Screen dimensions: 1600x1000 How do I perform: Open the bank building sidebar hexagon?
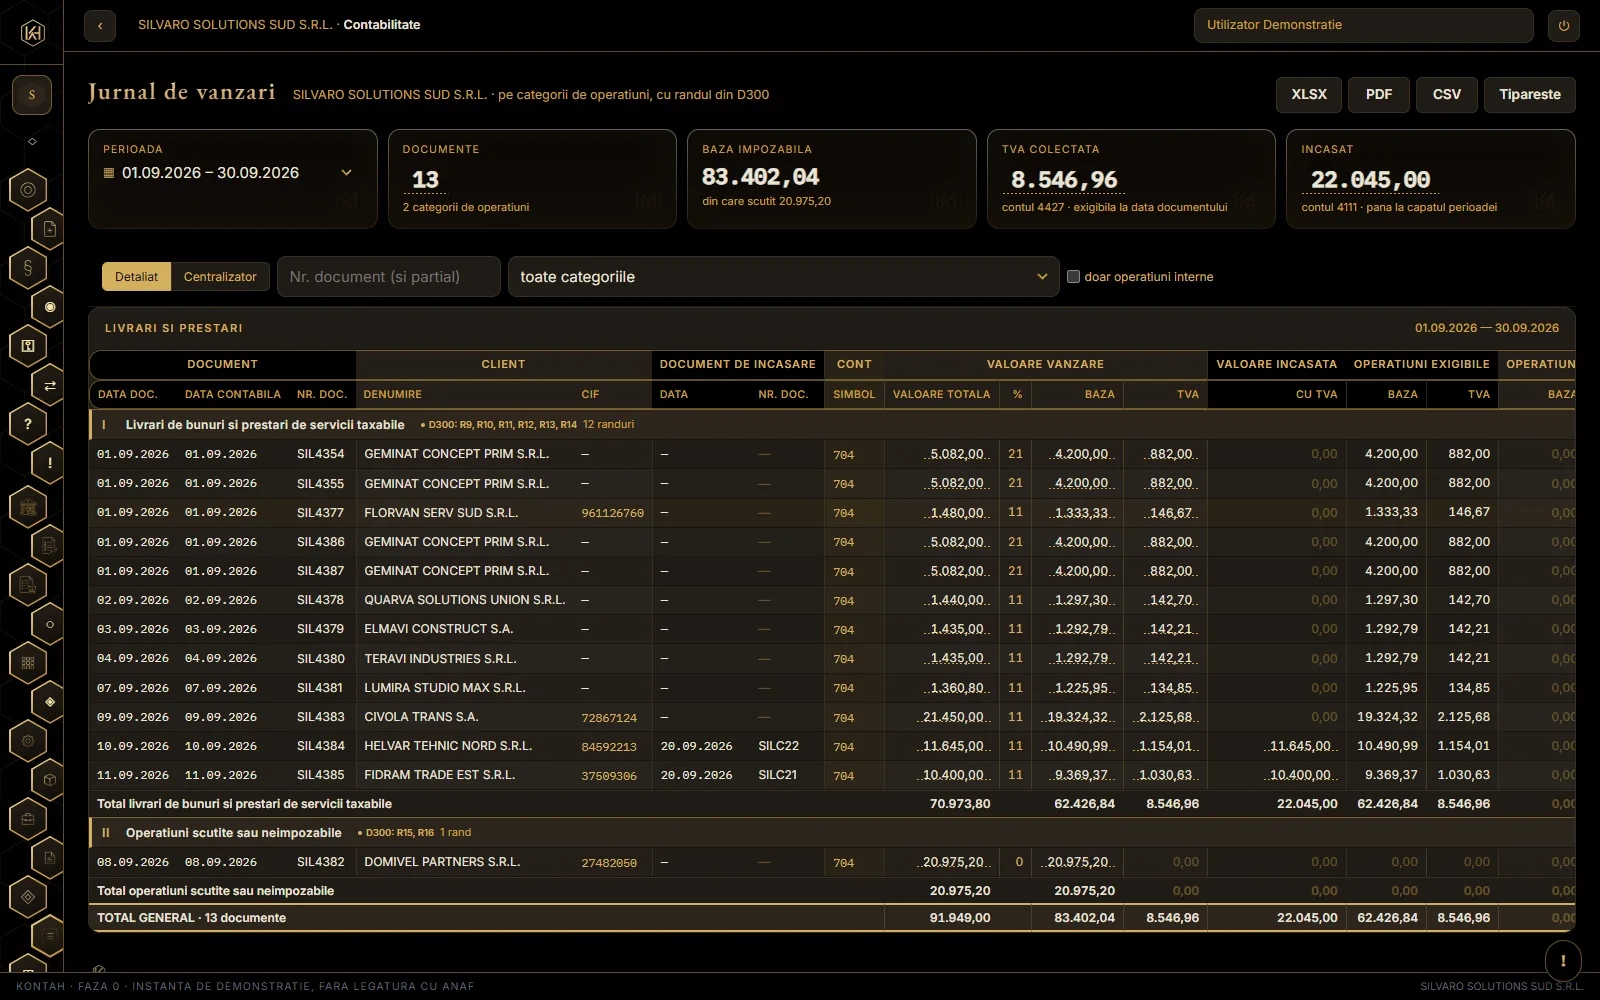pos(28,507)
